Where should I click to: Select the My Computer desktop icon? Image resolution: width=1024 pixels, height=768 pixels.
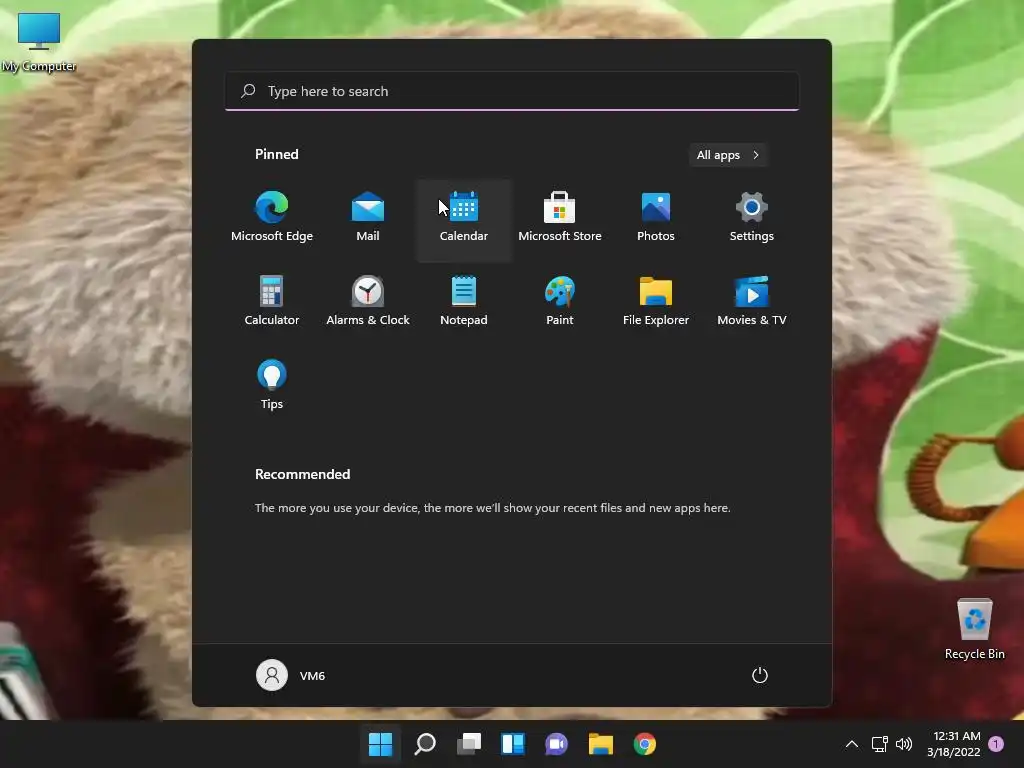[39, 42]
